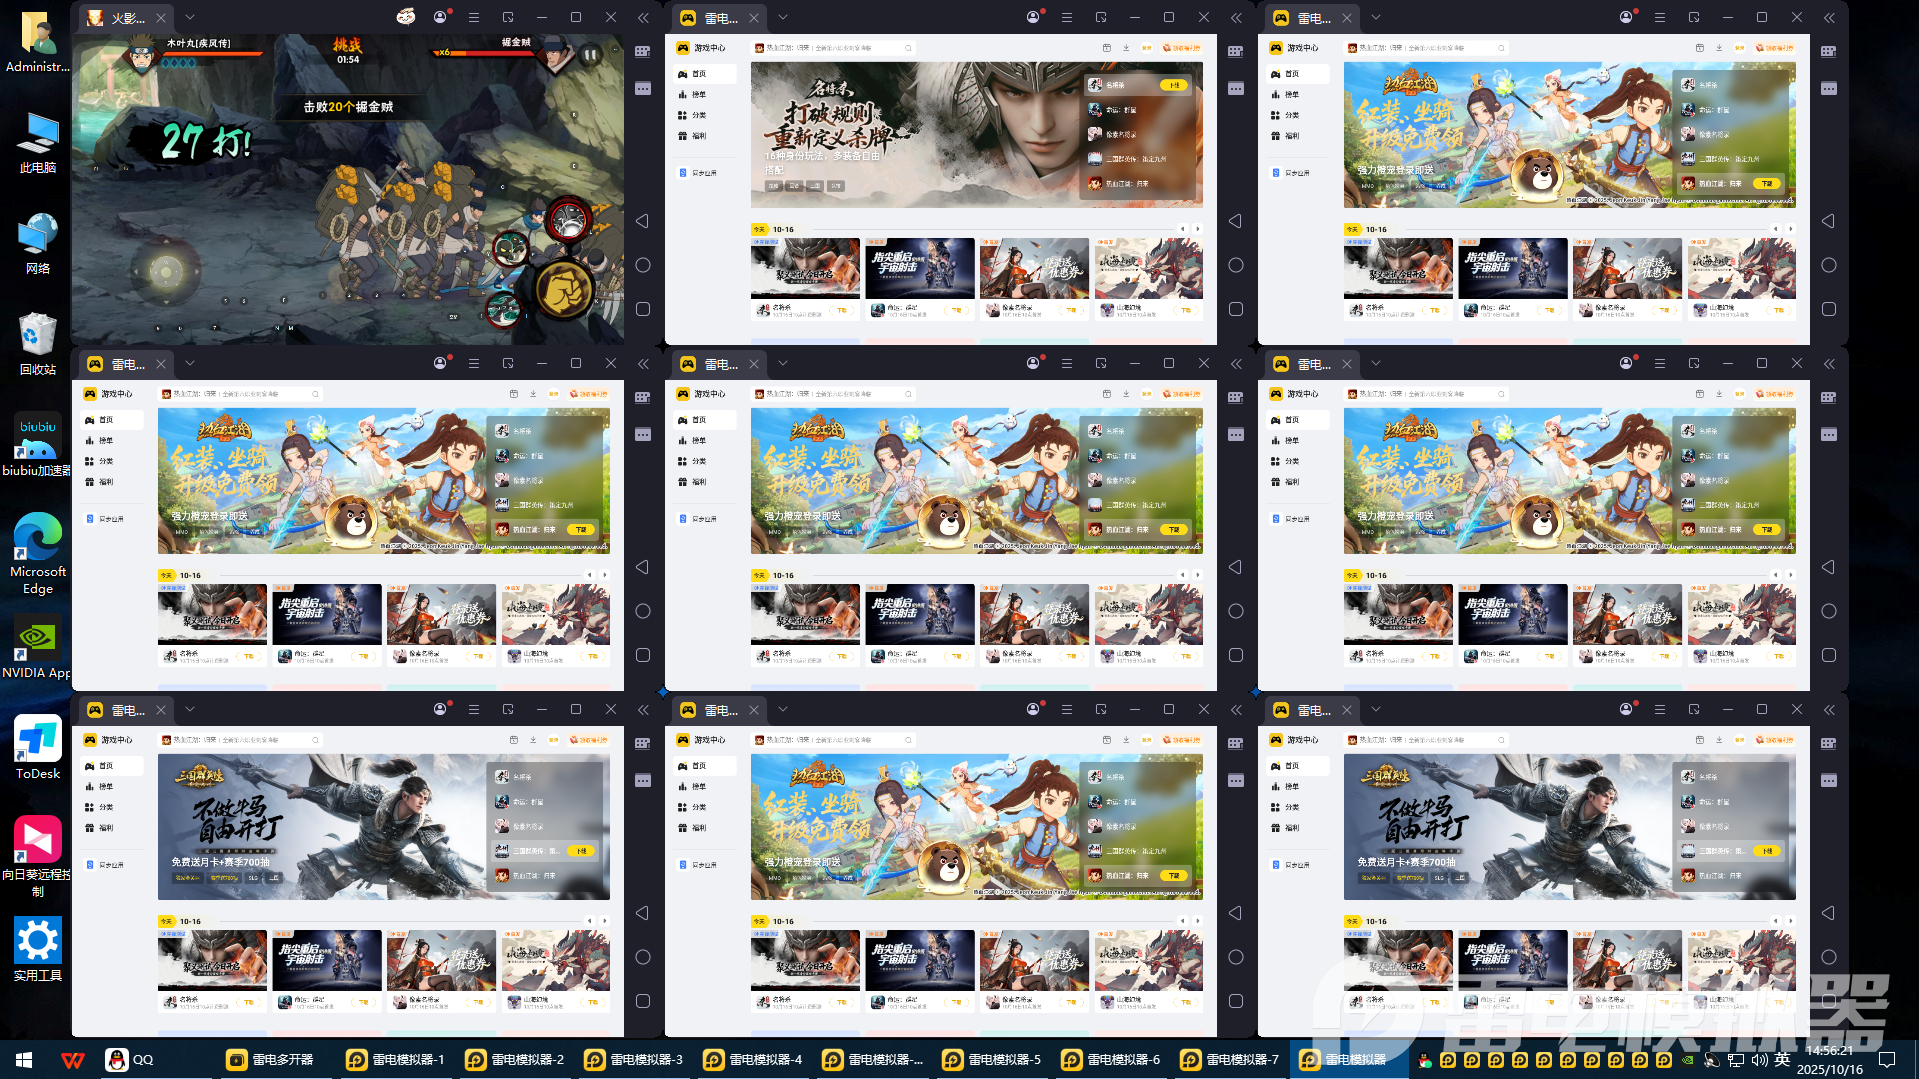Click the Windows Start button
The height and width of the screenshot is (1079, 1919).
tap(24, 1060)
